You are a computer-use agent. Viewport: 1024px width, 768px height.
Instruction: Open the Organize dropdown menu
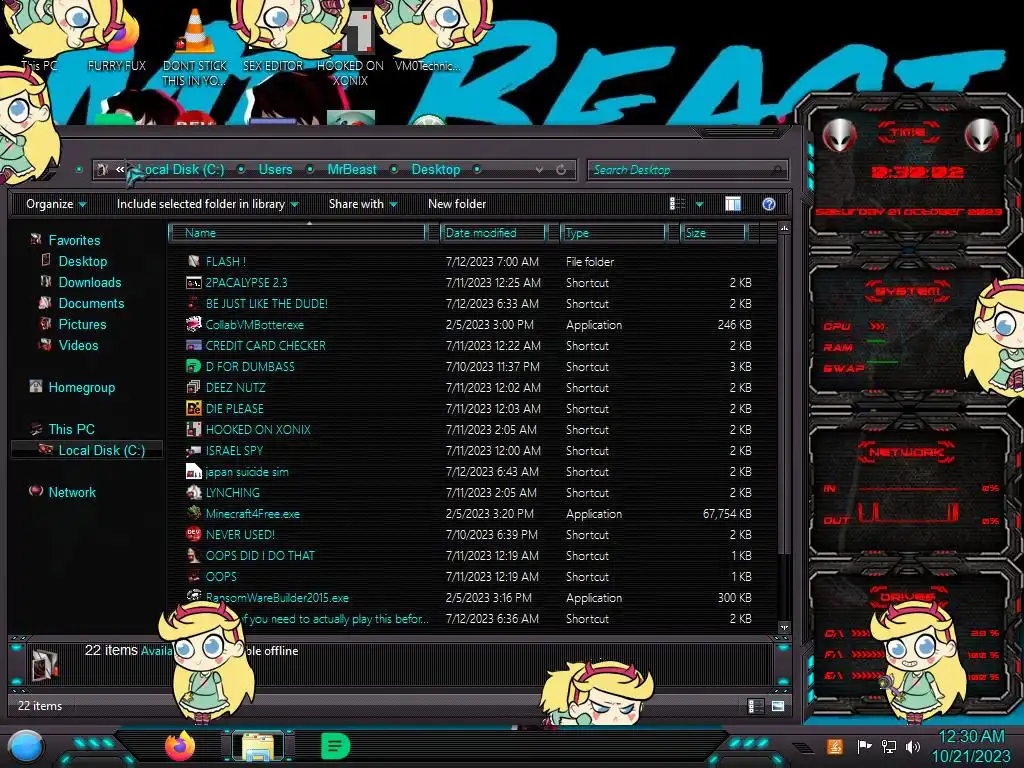(x=56, y=204)
